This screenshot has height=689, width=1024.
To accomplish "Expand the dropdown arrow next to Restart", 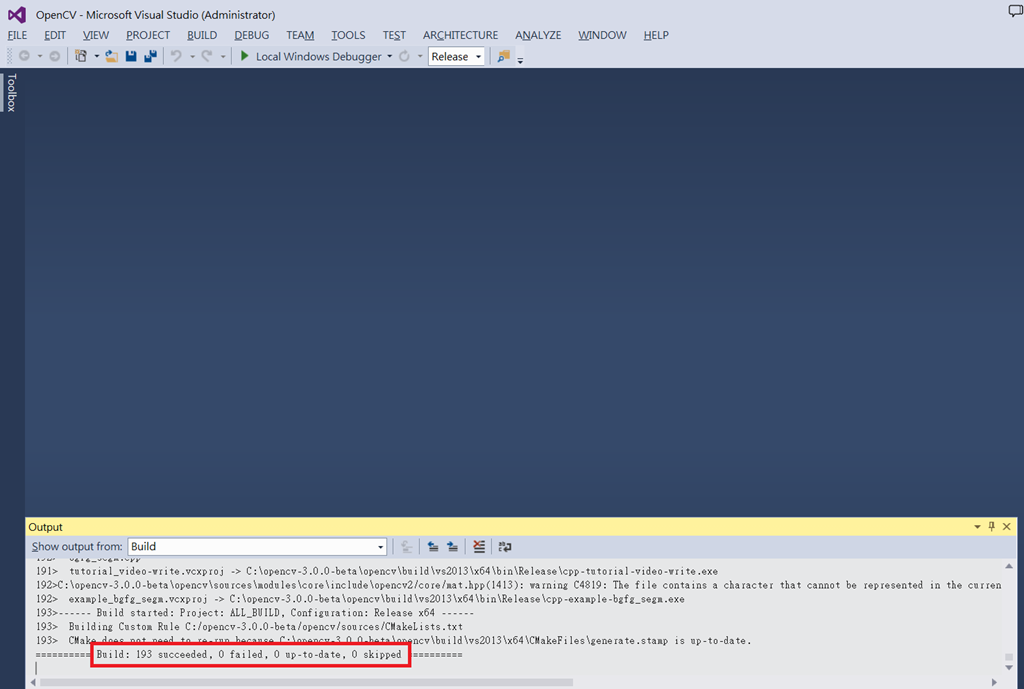I will 420,56.
